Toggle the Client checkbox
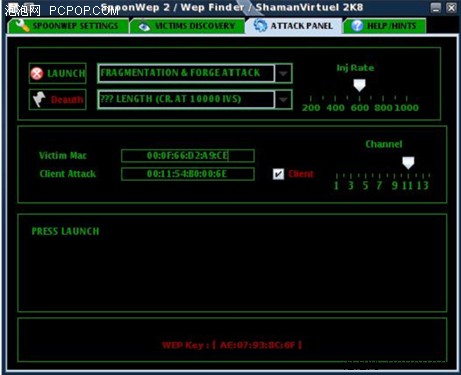The width and height of the screenshot is (461, 375). click(x=278, y=174)
